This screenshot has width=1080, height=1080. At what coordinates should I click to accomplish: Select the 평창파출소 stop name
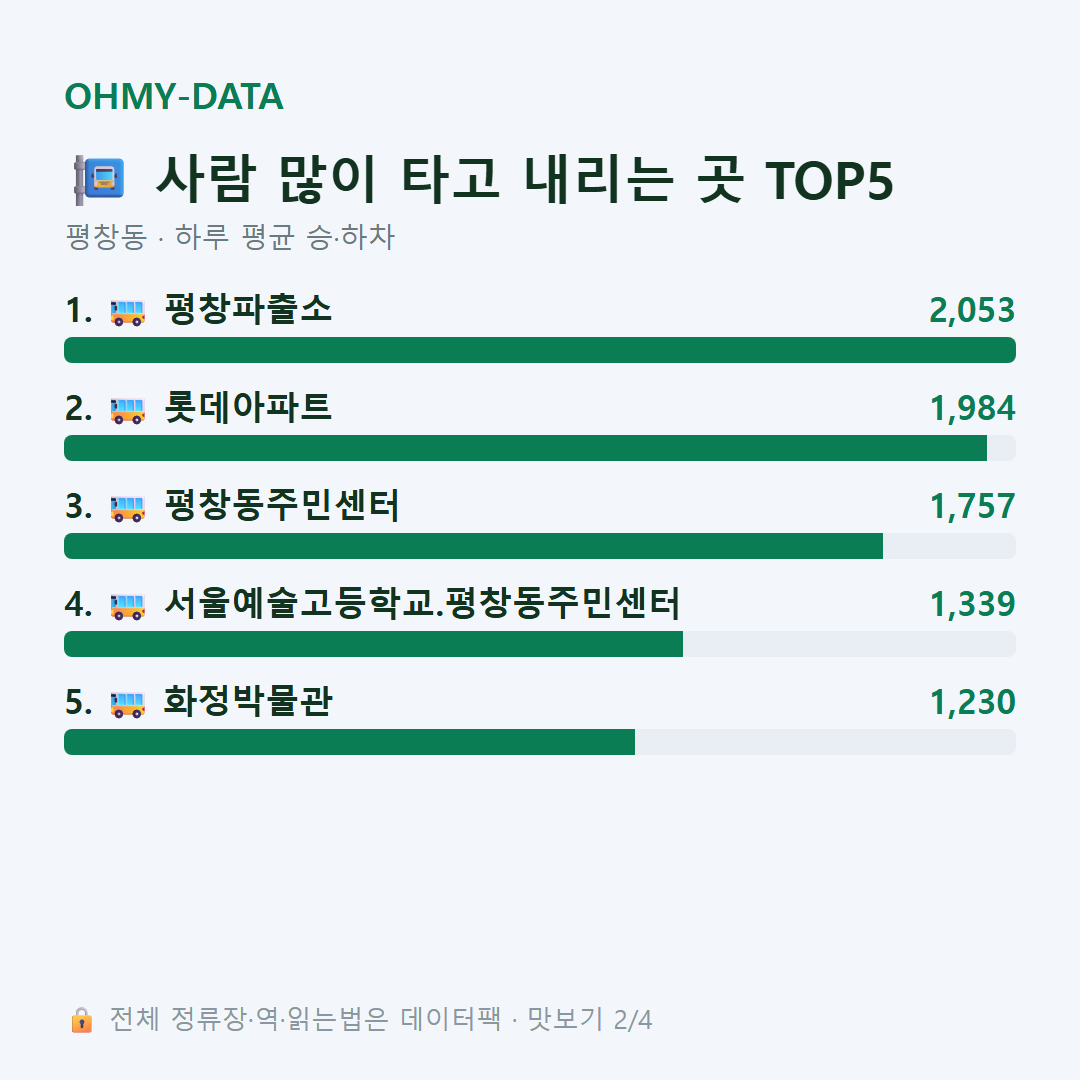point(248,309)
